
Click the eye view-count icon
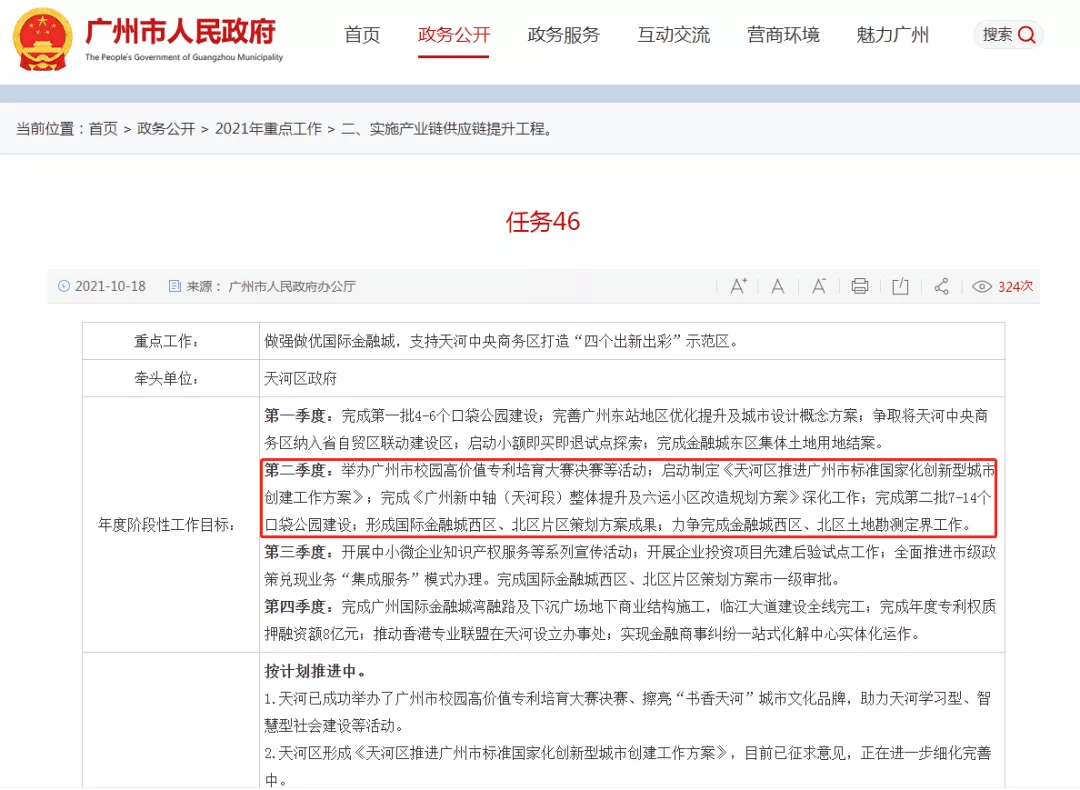[982, 286]
